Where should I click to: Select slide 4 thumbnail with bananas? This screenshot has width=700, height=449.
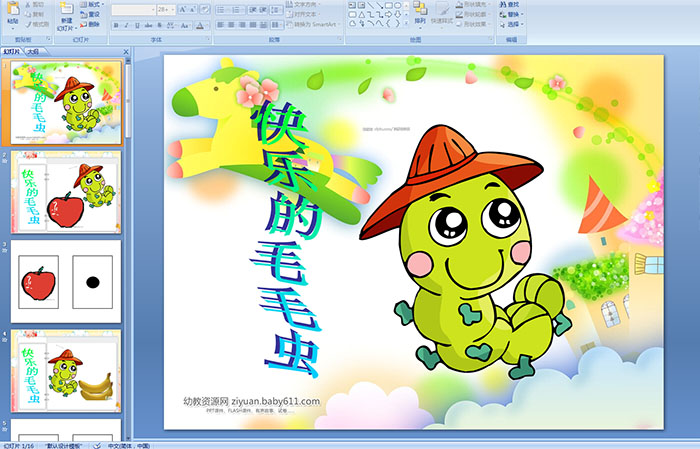66,370
